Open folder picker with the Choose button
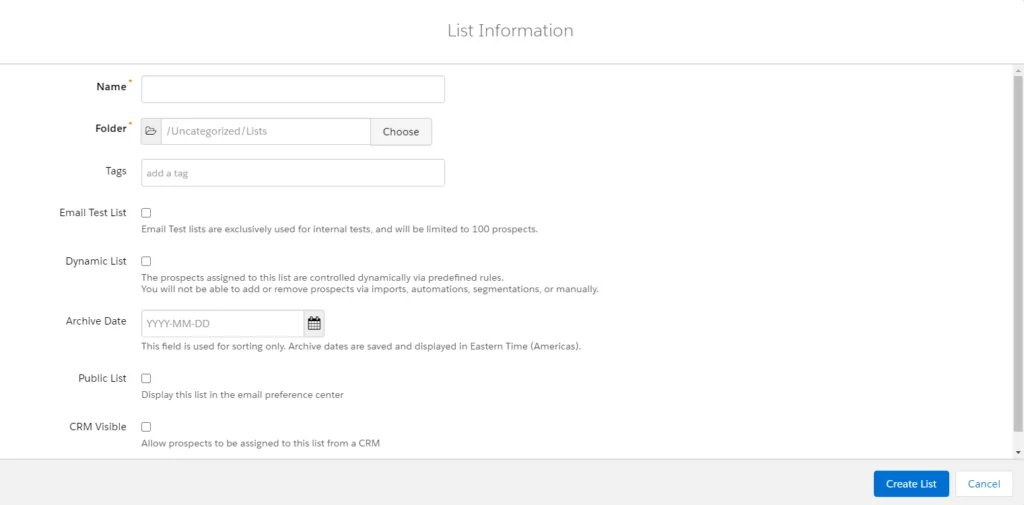 401,131
